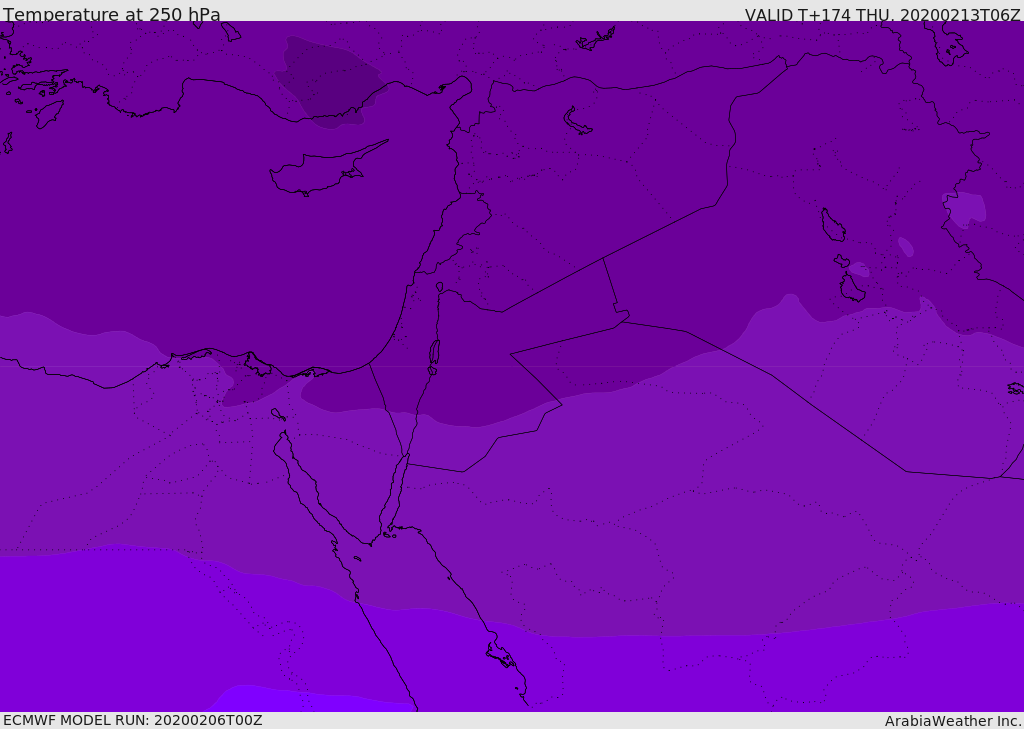1024x729 pixels.
Task: Click the 'VALID T+174 THU. 20200213T06Z' label
Action: [883, 15]
